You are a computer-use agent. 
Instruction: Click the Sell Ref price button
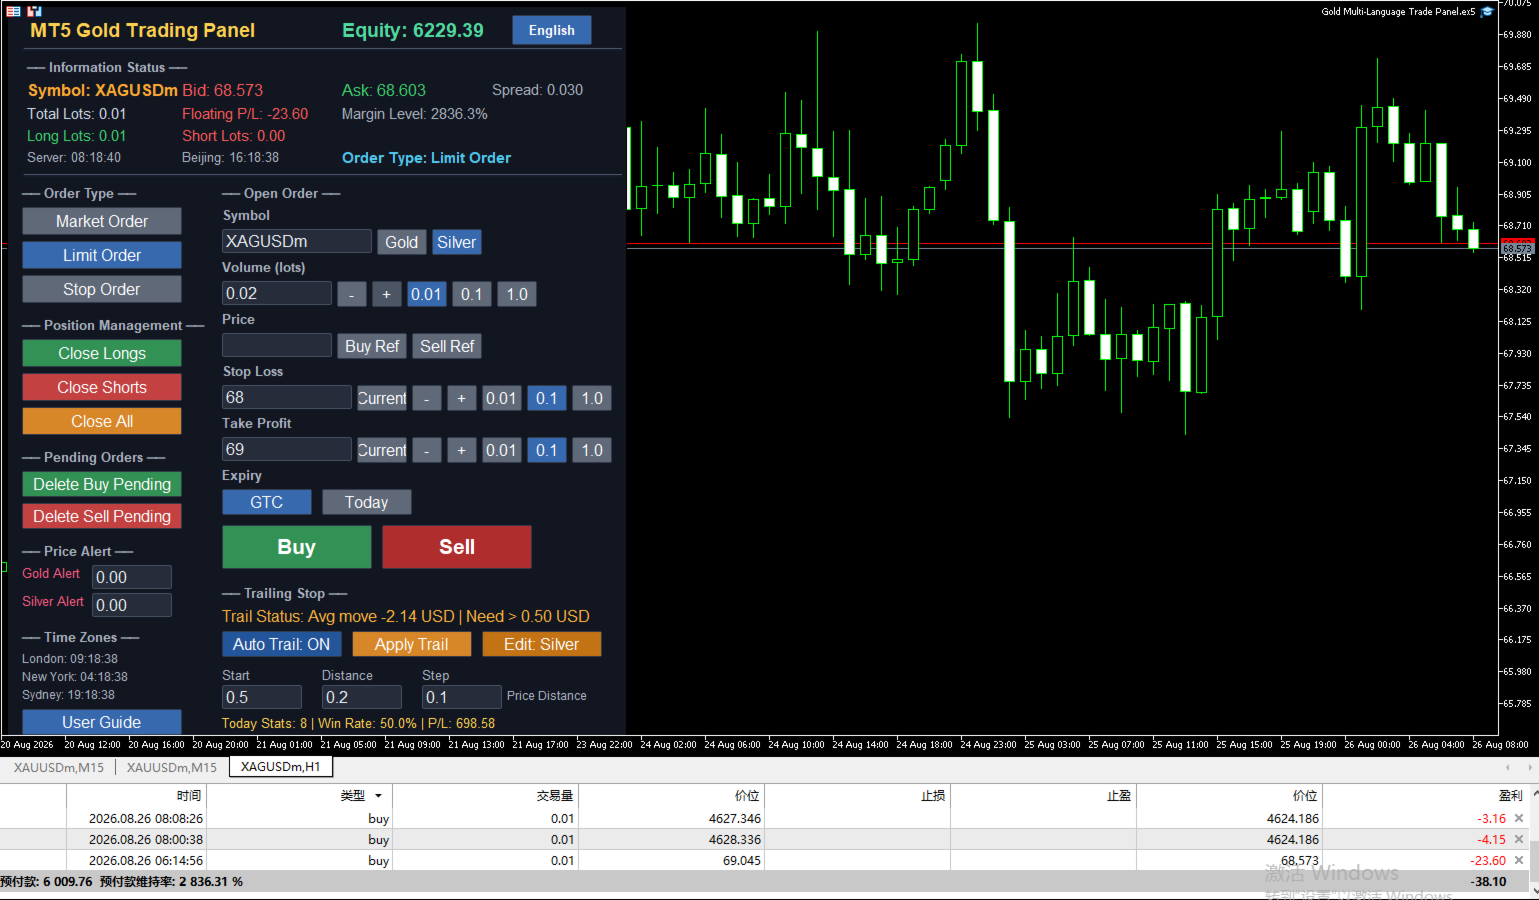447,346
